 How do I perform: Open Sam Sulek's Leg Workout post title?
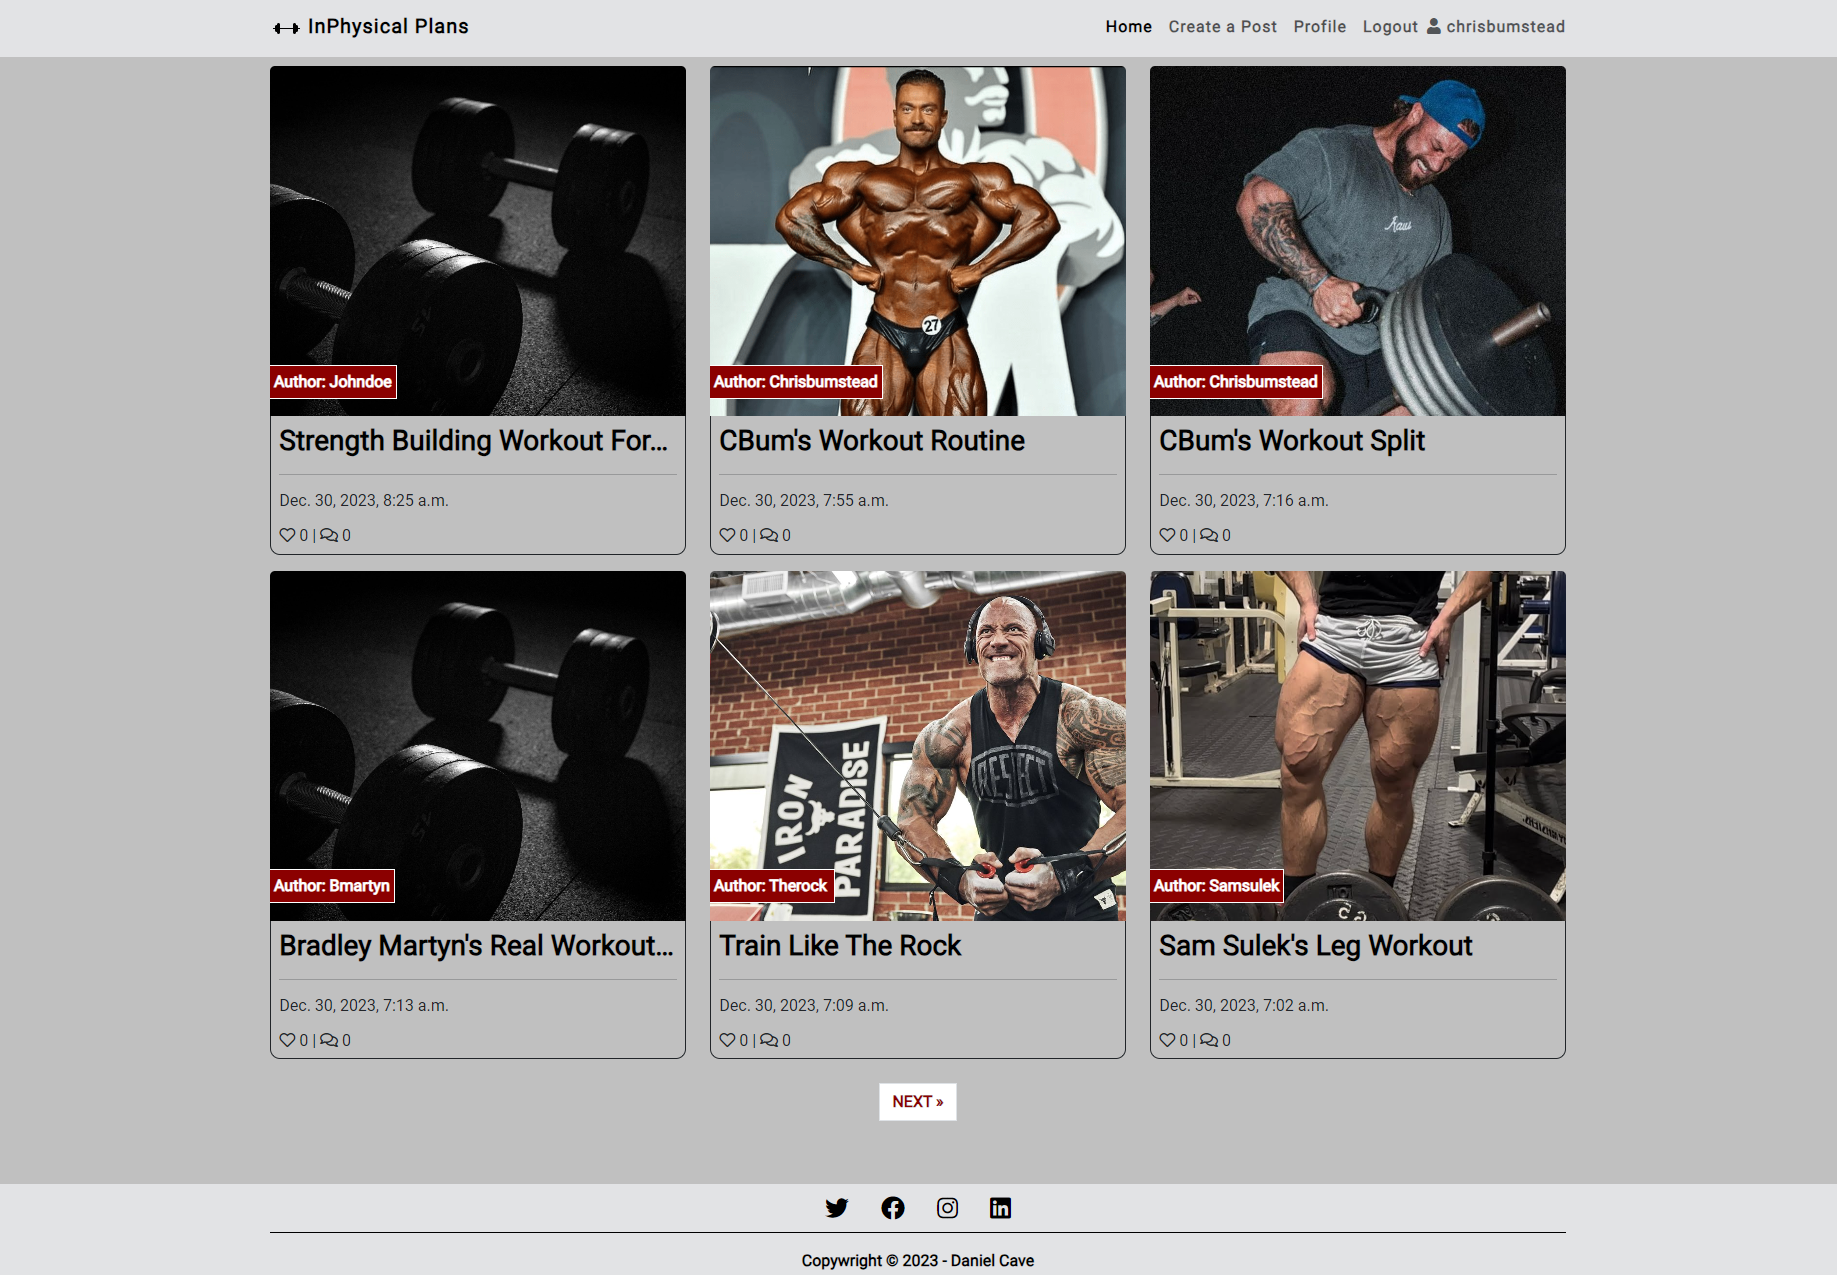click(1316, 946)
